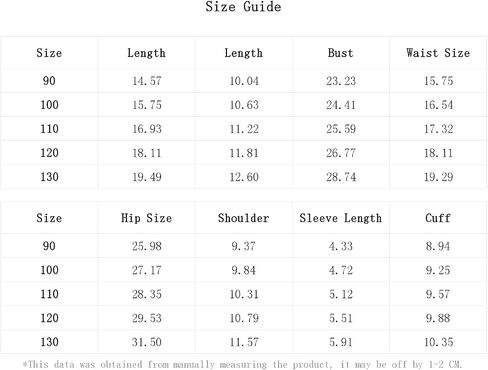Select length value 14.57
Image resolution: width=488 pixels, height=370 pixels.
tap(147, 81)
